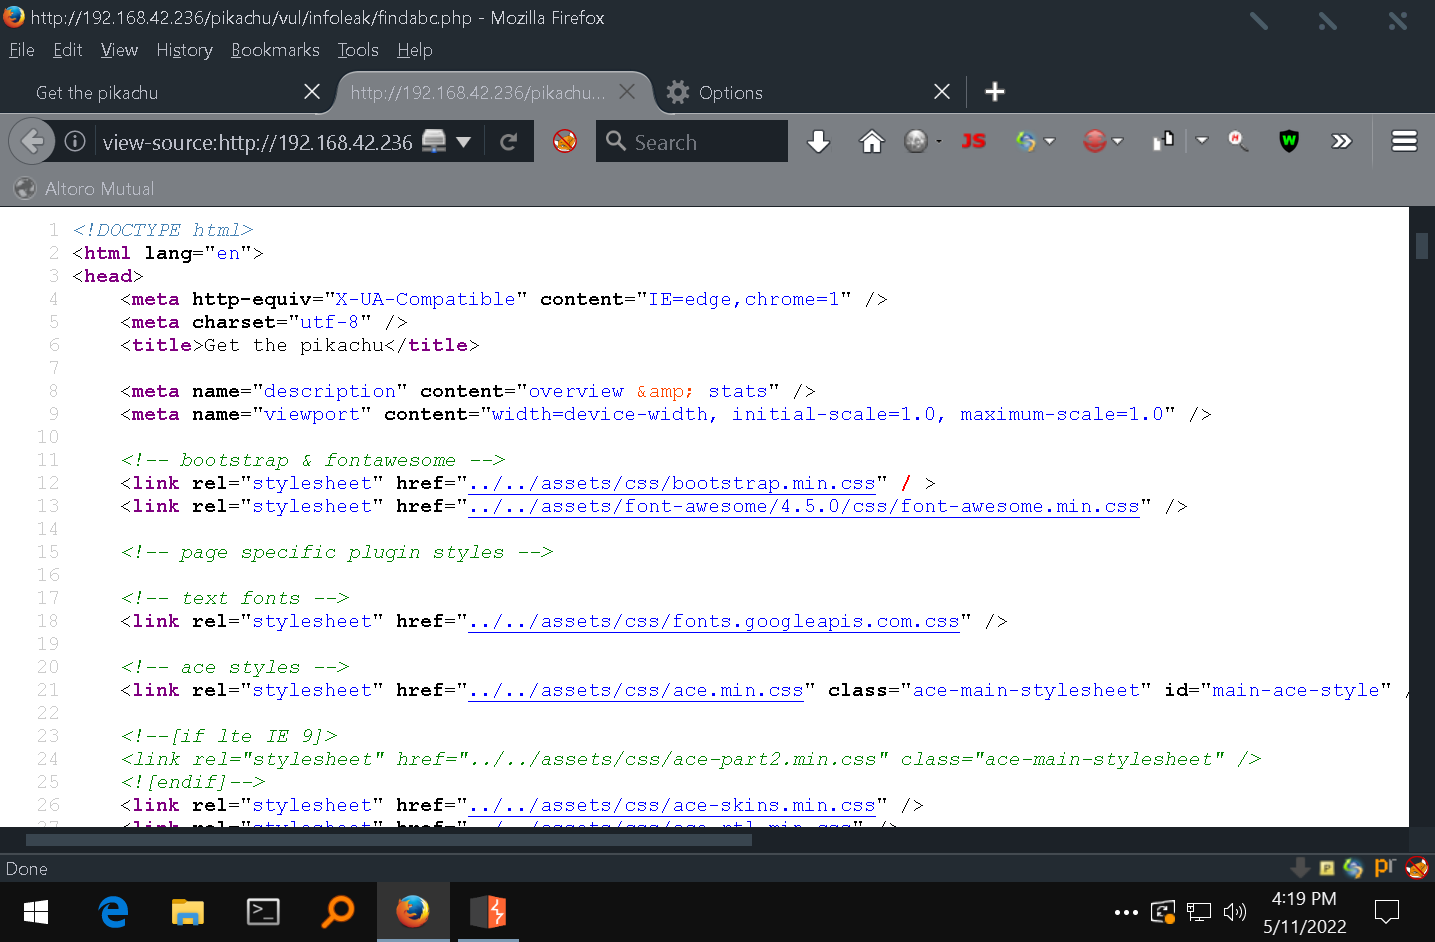1435x942 pixels.
Task: Open the ace.min.css link
Action: click(636, 691)
